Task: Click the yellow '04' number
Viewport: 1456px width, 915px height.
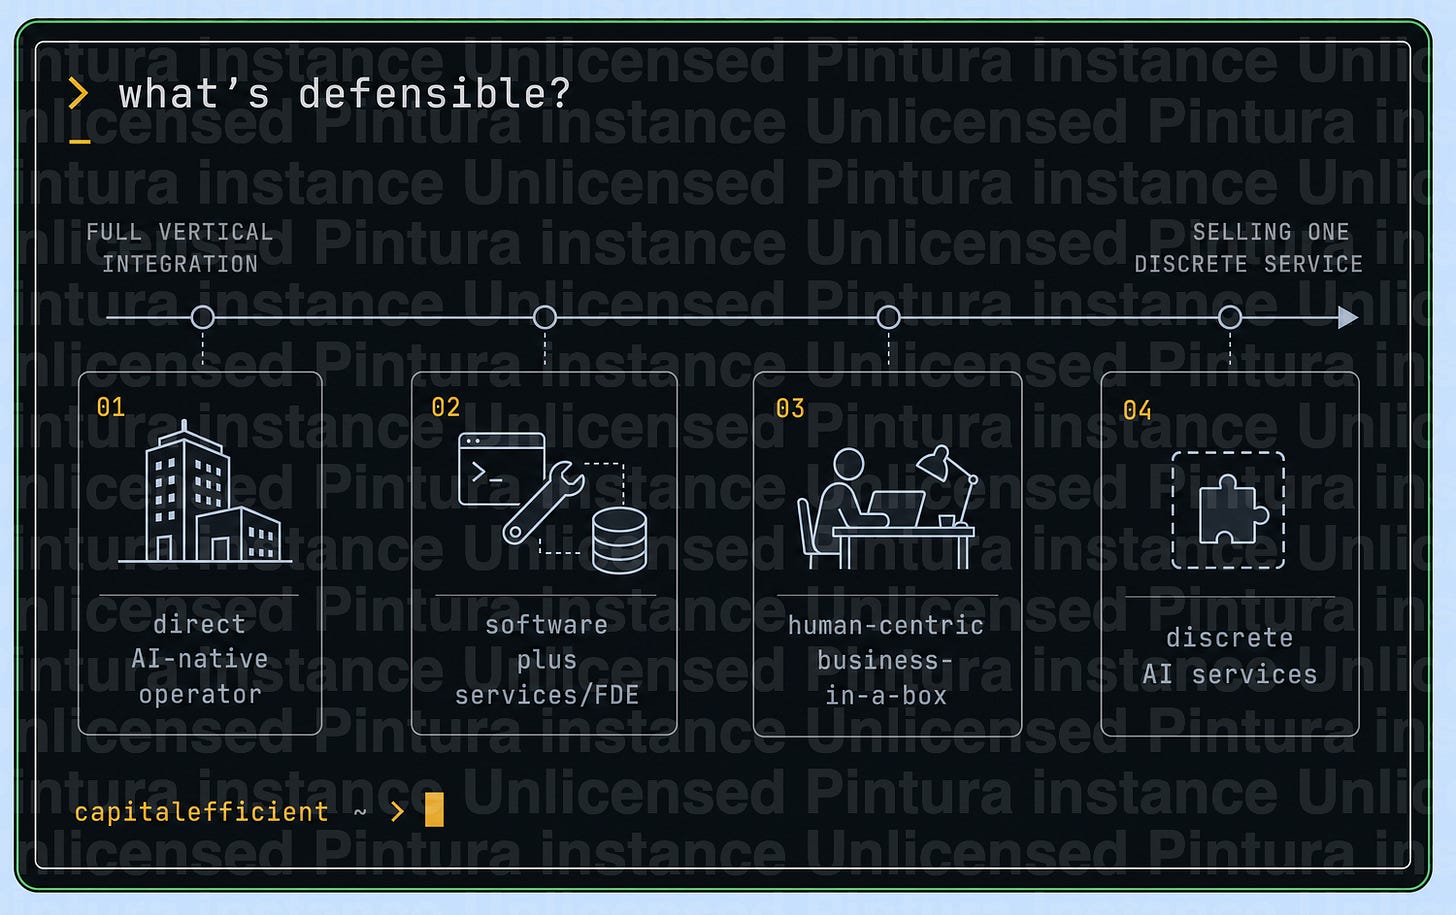Action: [x=1137, y=410]
